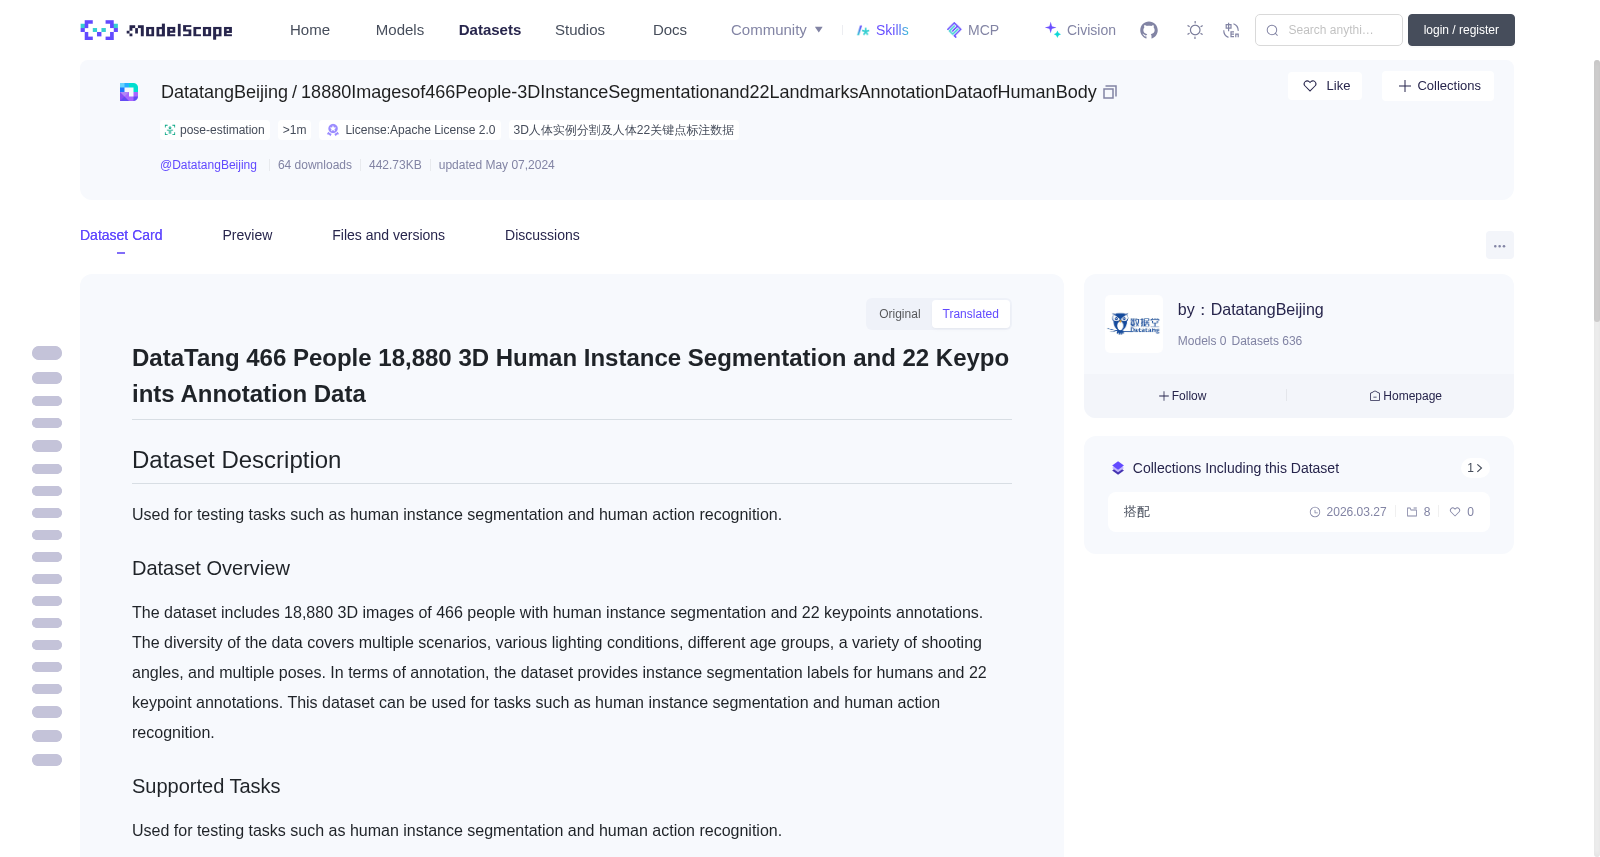The image size is (1600, 857).
Task: Click the dataset avatar icon
Action: (x=129, y=92)
